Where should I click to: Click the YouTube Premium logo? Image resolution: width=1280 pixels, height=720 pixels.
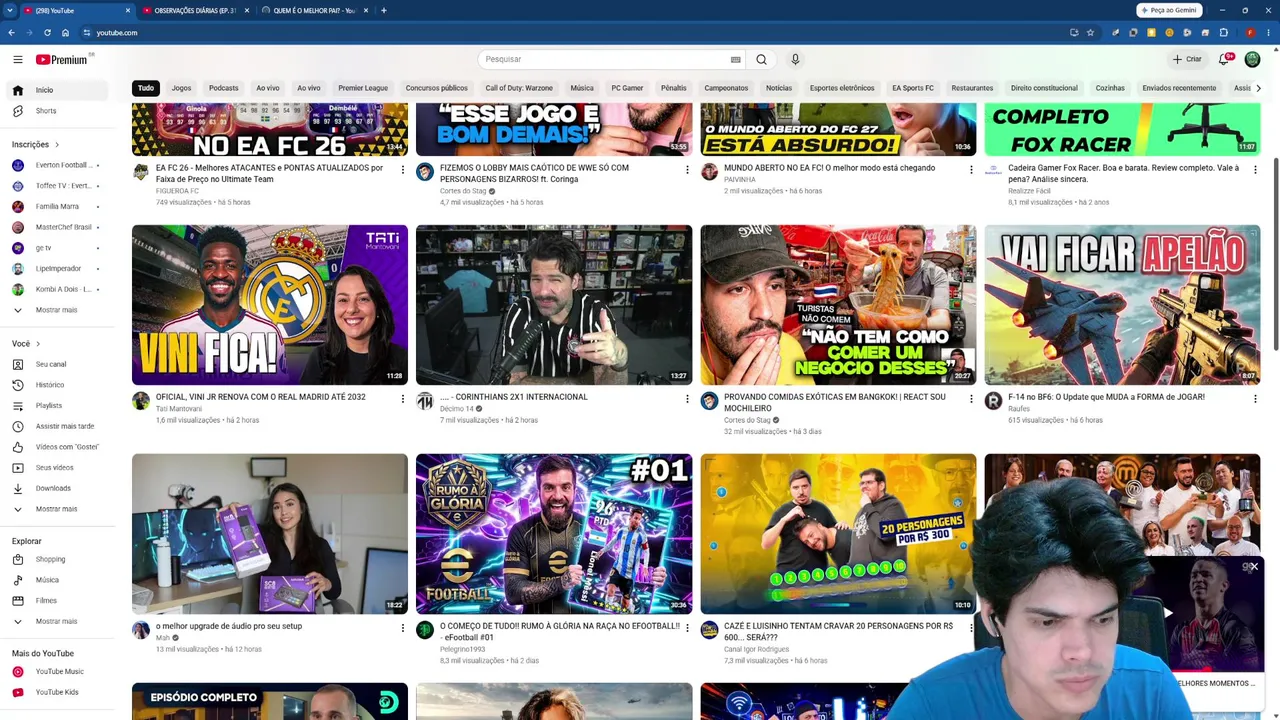click(64, 60)
